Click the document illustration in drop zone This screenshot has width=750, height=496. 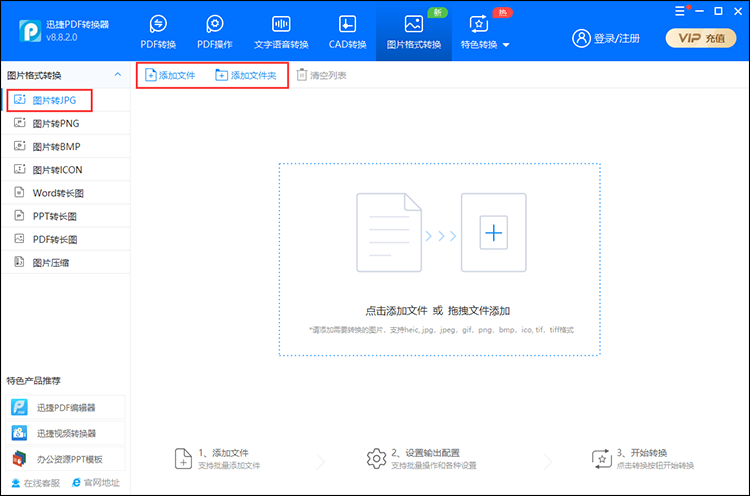click(389, 232)
